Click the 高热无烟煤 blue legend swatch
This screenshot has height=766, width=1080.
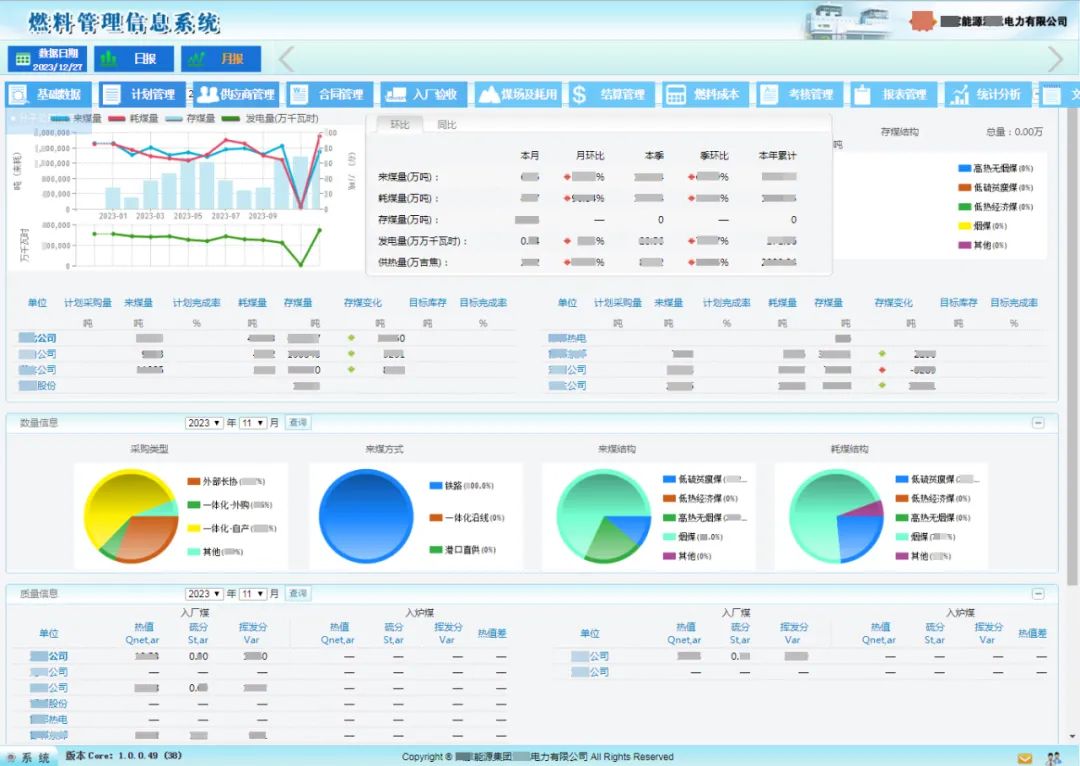point(964,168)
